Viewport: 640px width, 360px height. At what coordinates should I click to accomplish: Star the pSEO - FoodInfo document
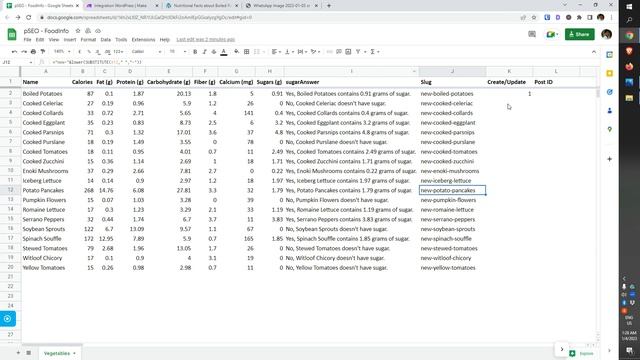pos(78,31)
